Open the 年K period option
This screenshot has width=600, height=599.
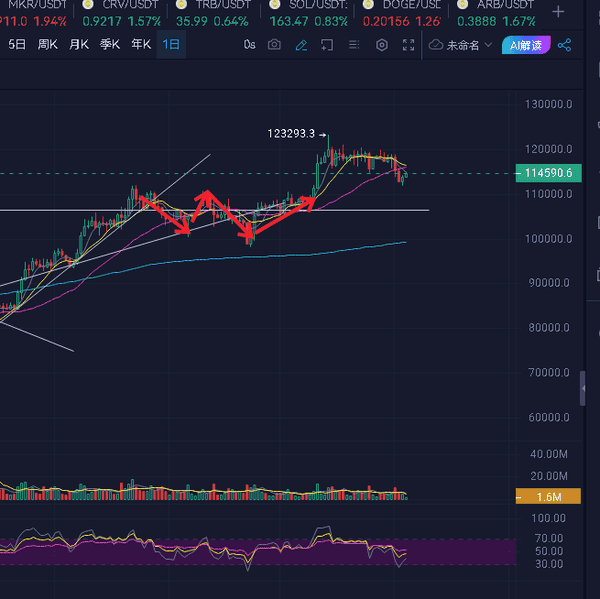141,45
